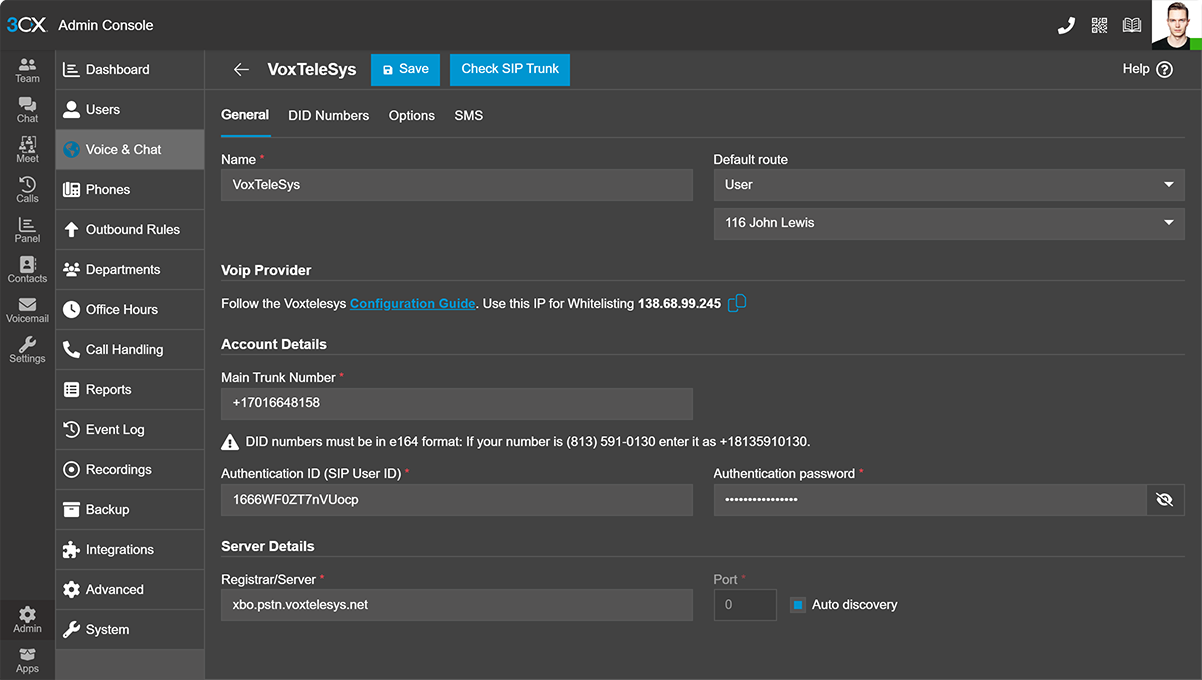The width and height of the screenshot is (1202, 680).
Task: Open the Configuration Guide link
Action: coord(412,303)
